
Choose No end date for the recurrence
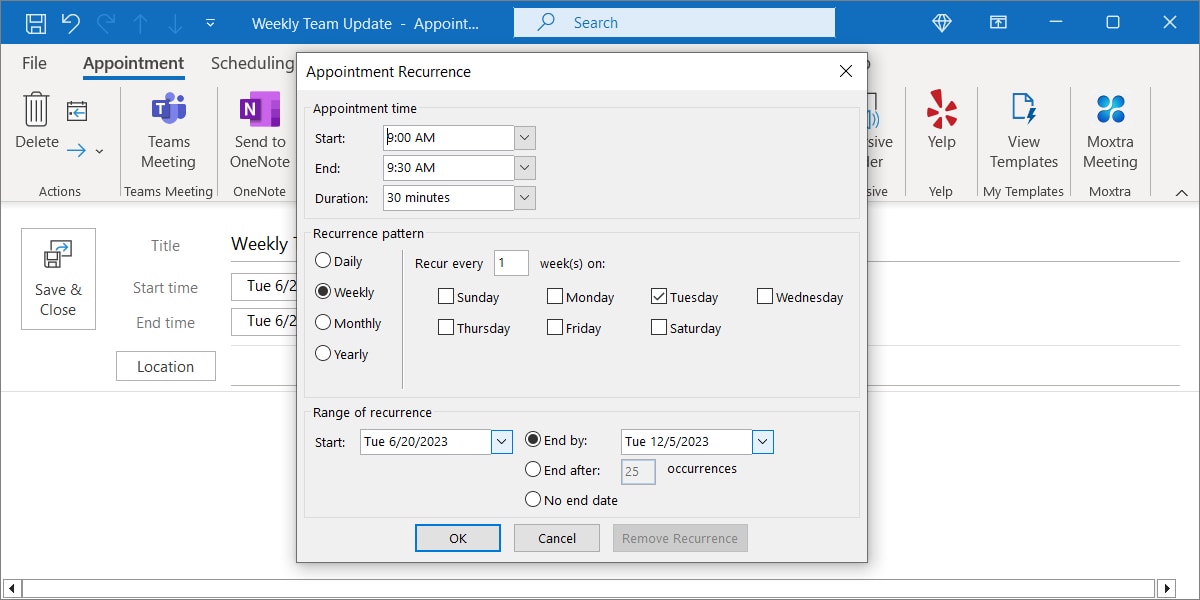pyautogui.click(x=533, y=499)
